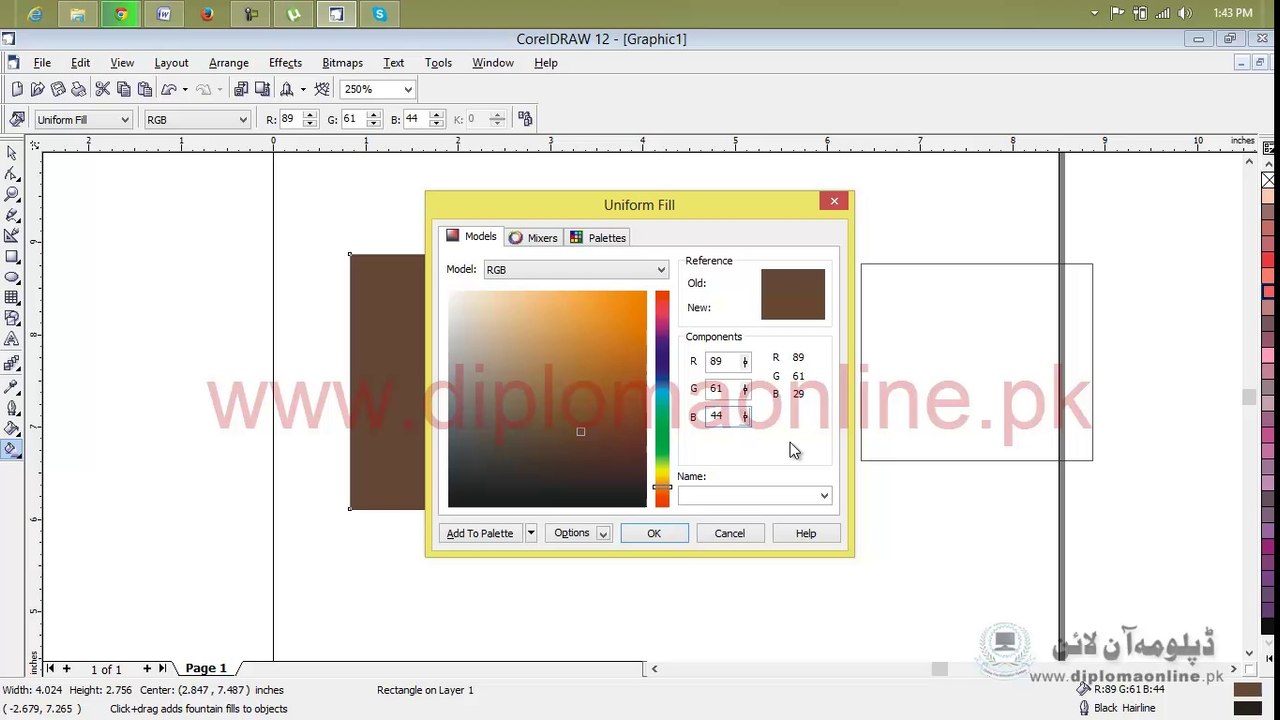Click the Import icon
1280x720 pixels.
click(241, 89)
